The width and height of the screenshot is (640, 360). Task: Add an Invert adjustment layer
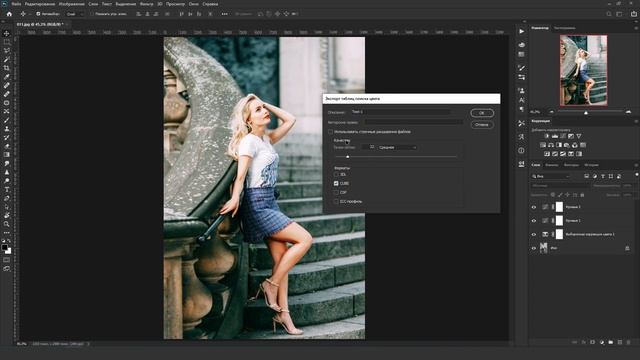[547, 154]
